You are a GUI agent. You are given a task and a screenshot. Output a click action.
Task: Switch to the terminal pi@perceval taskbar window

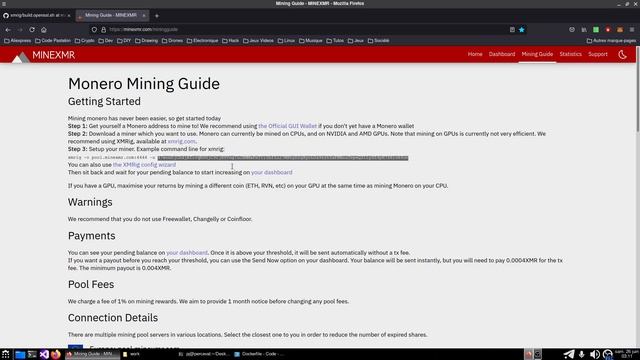204,354
